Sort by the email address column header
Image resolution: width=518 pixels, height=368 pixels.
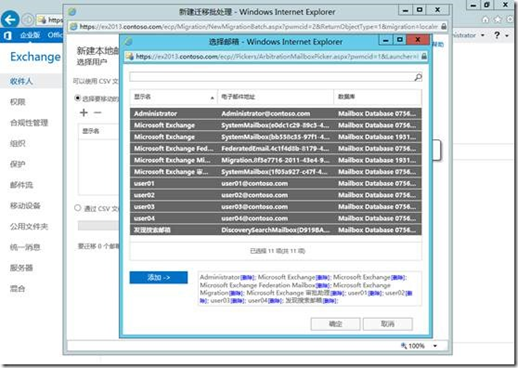coord(276,97)
